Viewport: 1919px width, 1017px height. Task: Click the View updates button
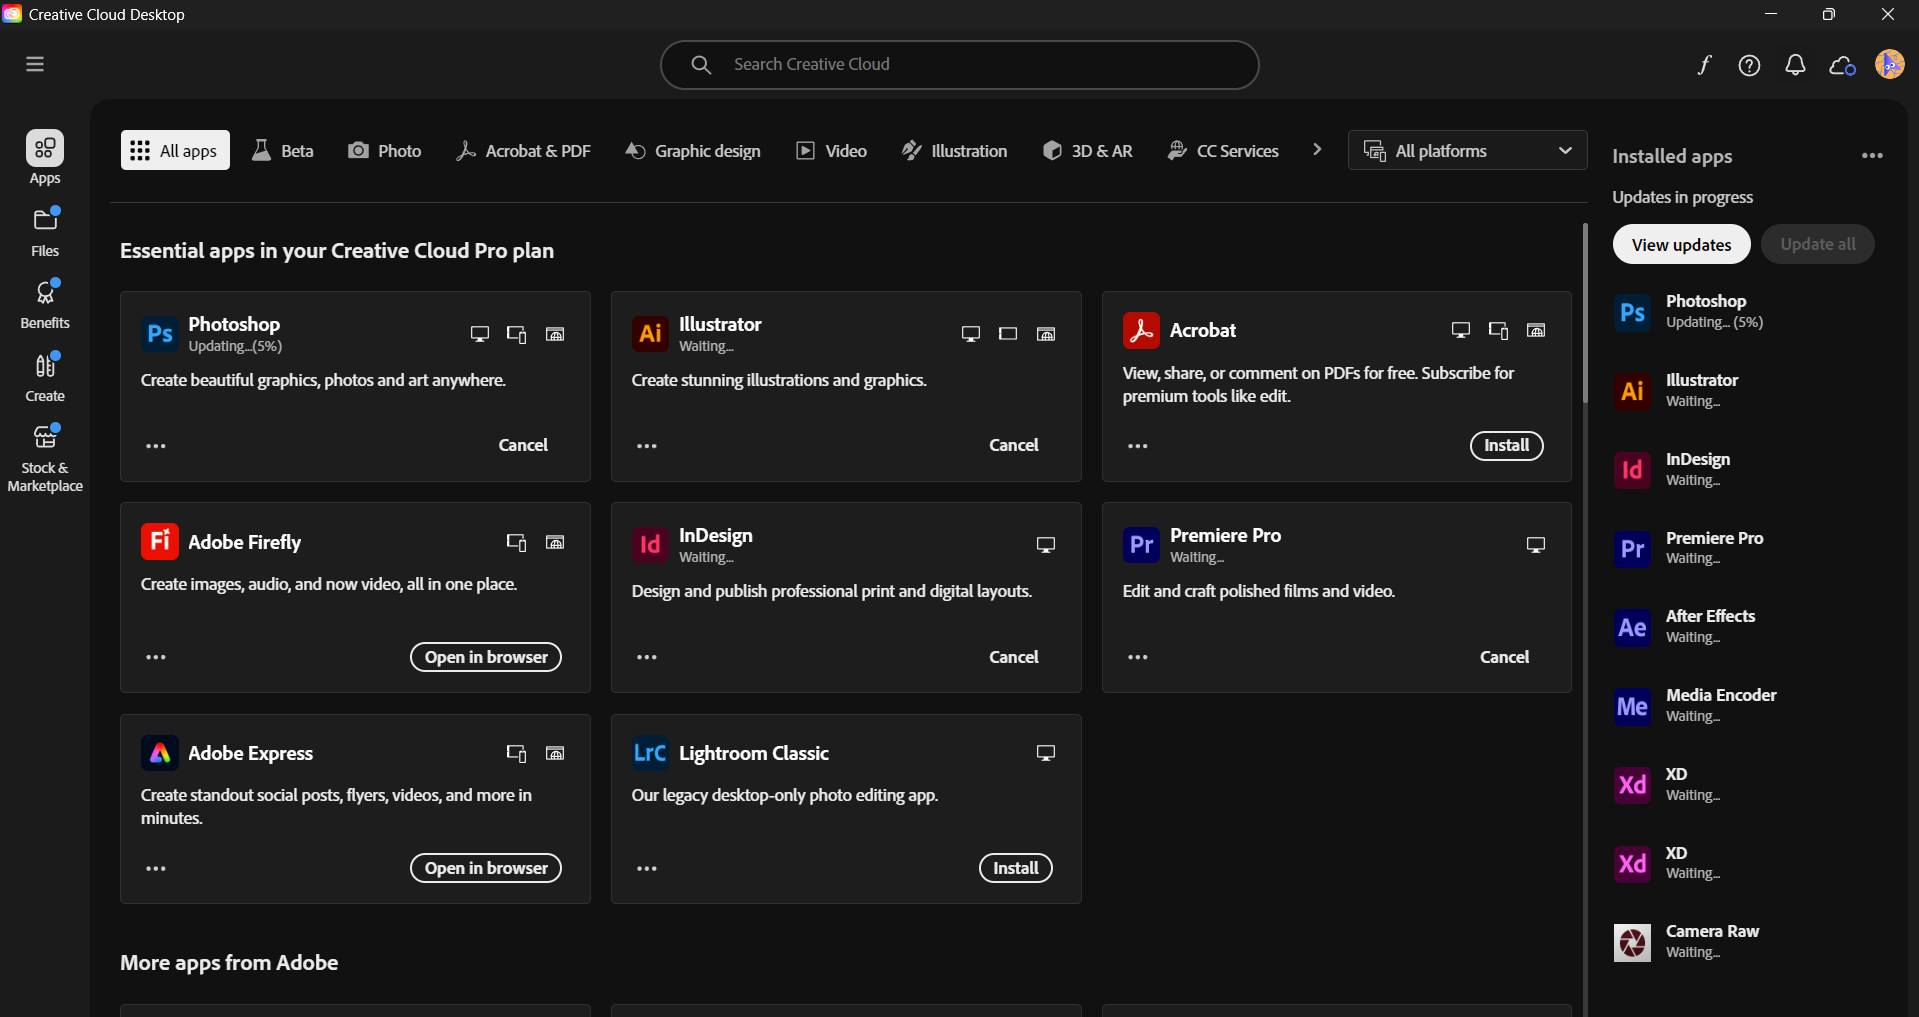[1681, 244]
